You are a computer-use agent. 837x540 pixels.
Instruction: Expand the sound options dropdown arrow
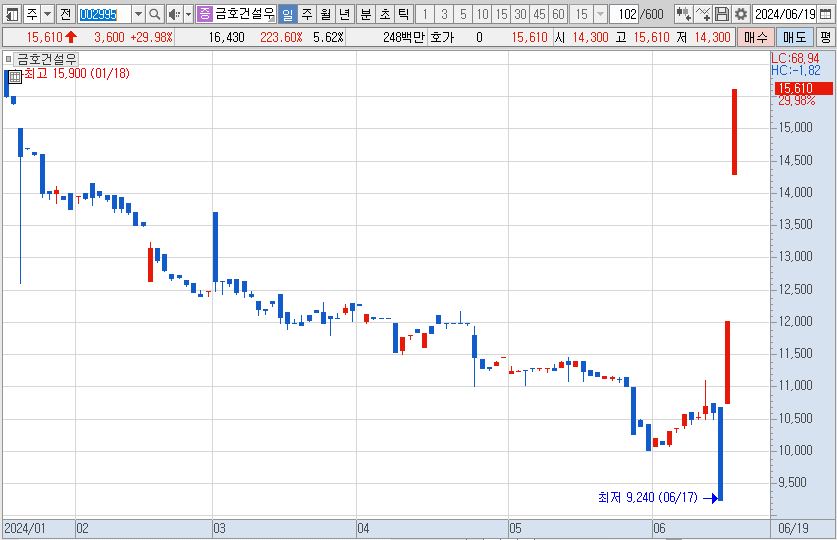188,14
